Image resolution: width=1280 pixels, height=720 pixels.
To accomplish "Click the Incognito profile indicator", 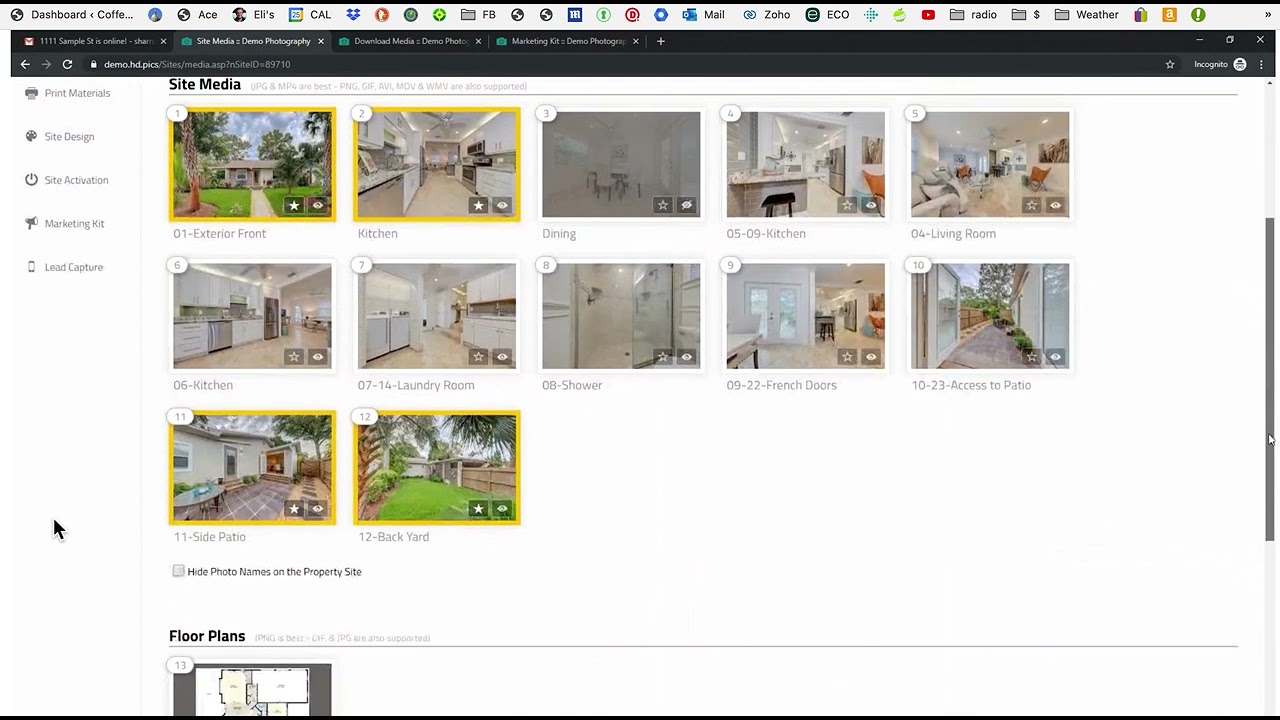I will 1220,64.
